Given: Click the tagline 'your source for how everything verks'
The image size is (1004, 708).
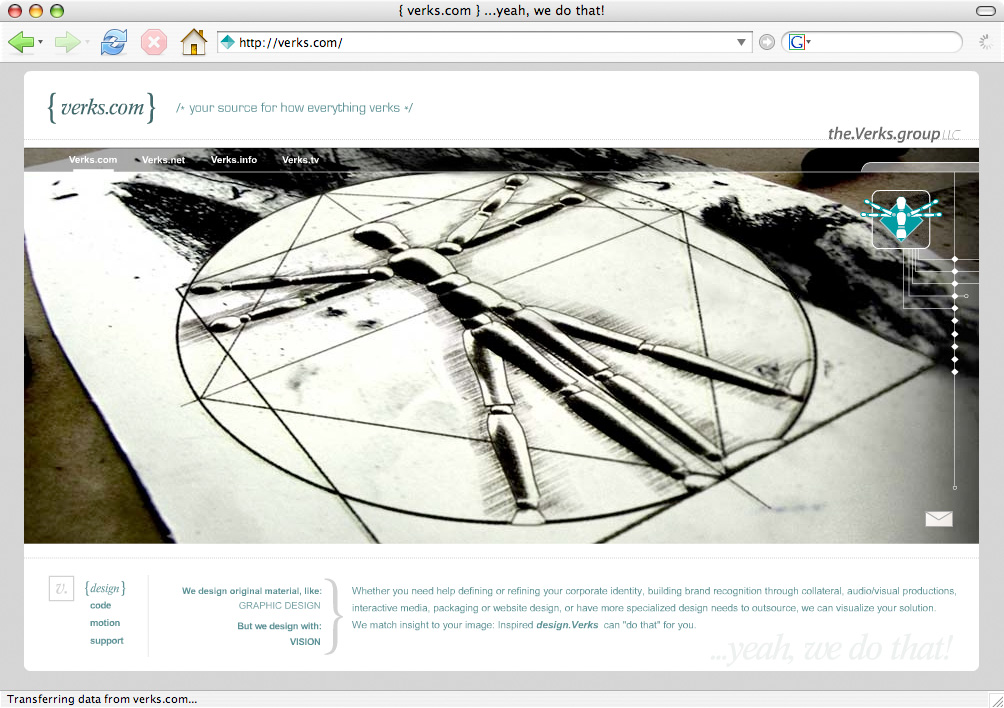Looking at the screenshot, I should click(x=295, y=108).
